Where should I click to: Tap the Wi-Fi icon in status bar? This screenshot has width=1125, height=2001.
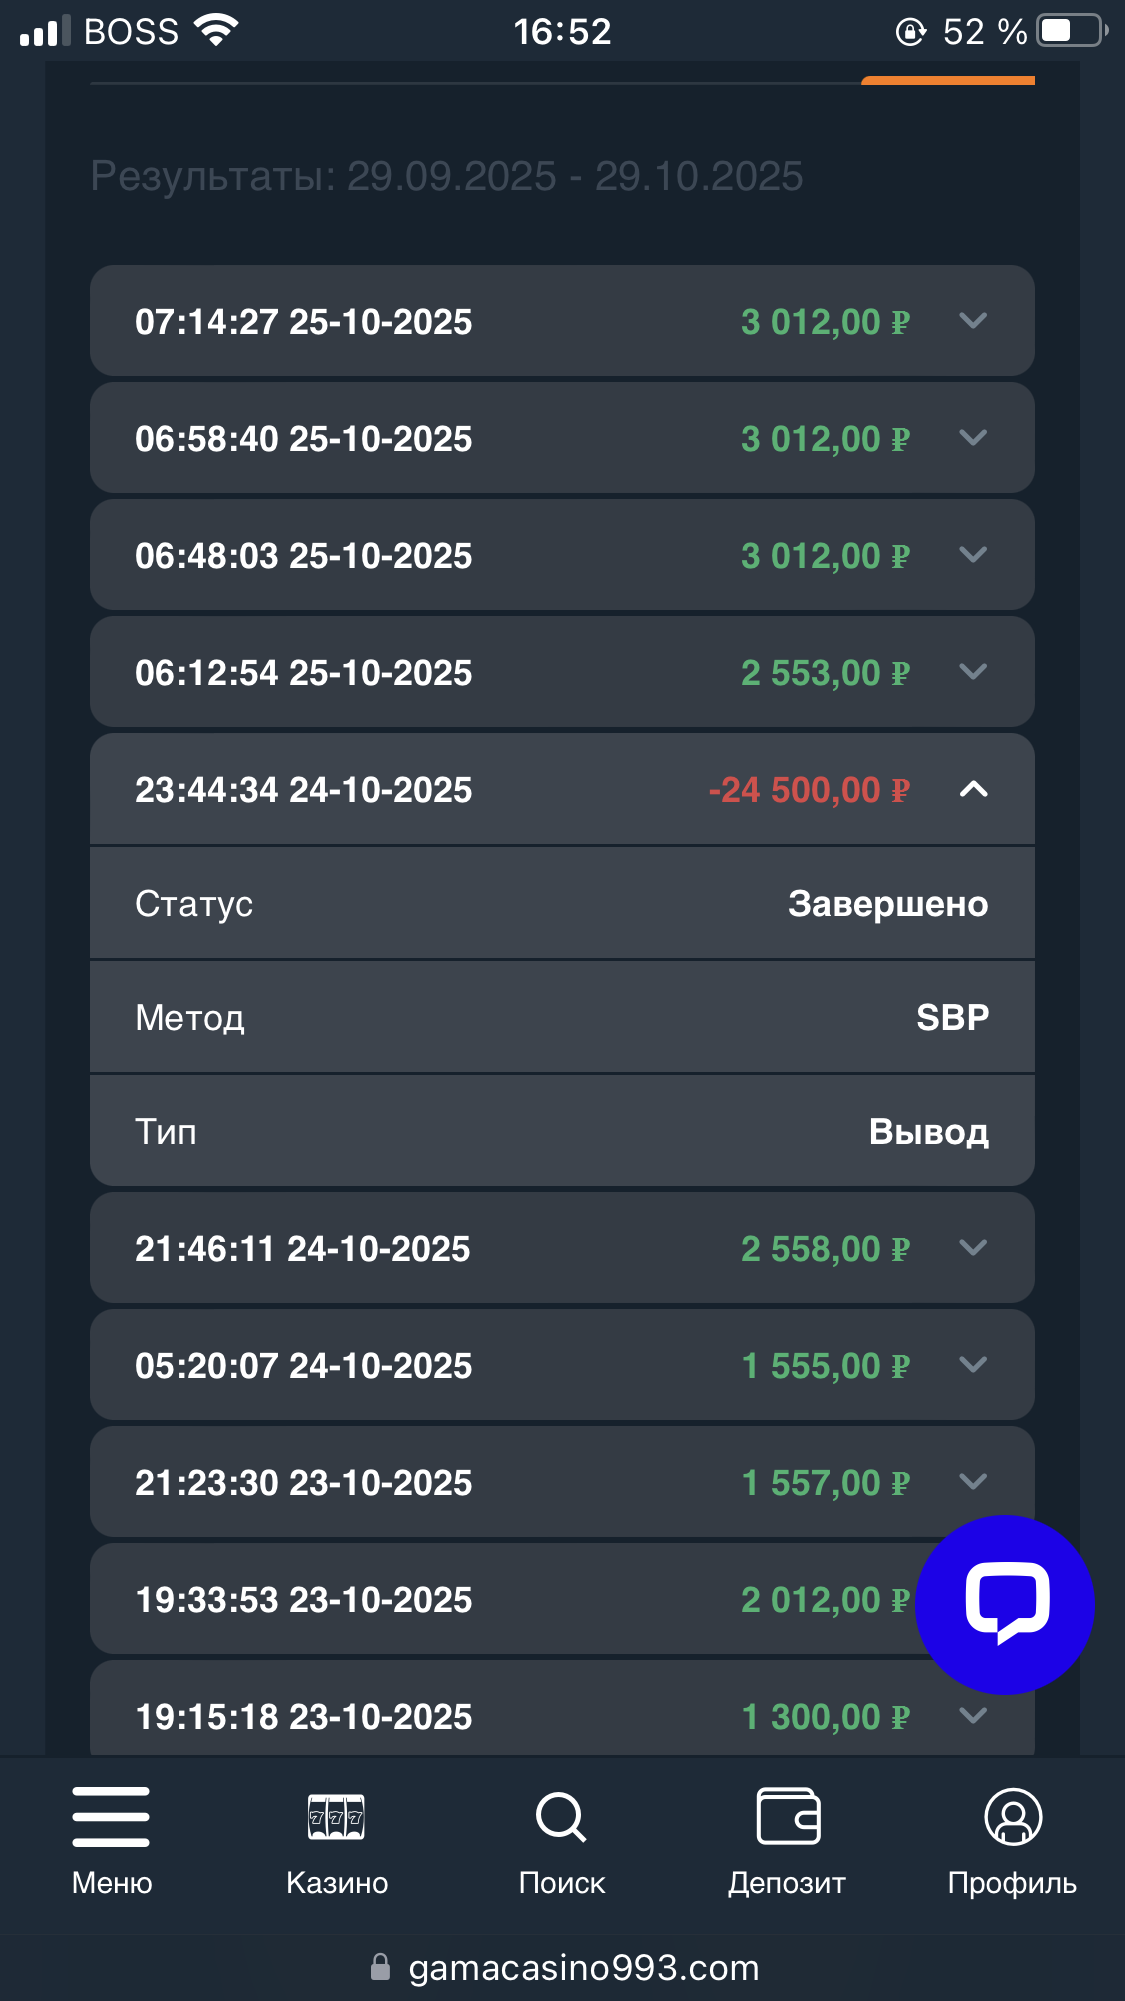216,30
